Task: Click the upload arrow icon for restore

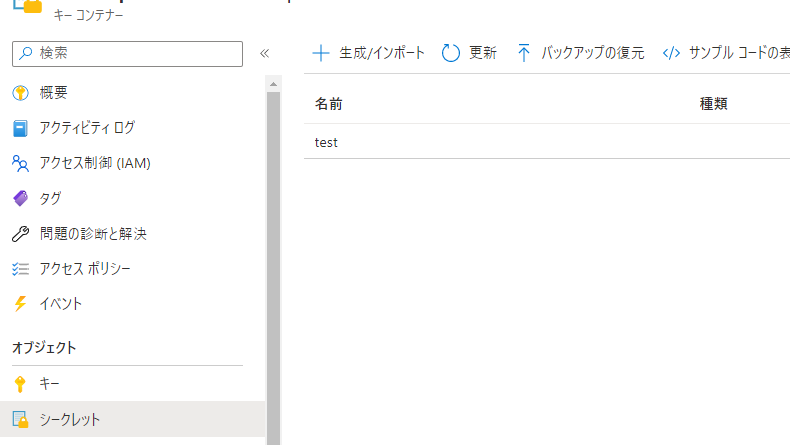Action: (524, 53)
